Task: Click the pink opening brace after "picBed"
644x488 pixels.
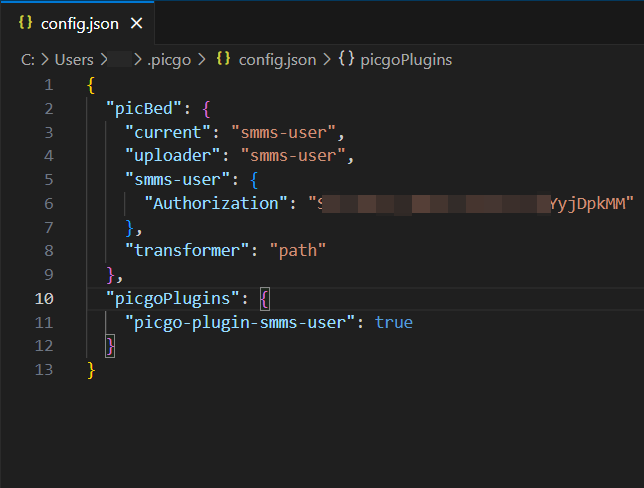Action: coord(206,109)
